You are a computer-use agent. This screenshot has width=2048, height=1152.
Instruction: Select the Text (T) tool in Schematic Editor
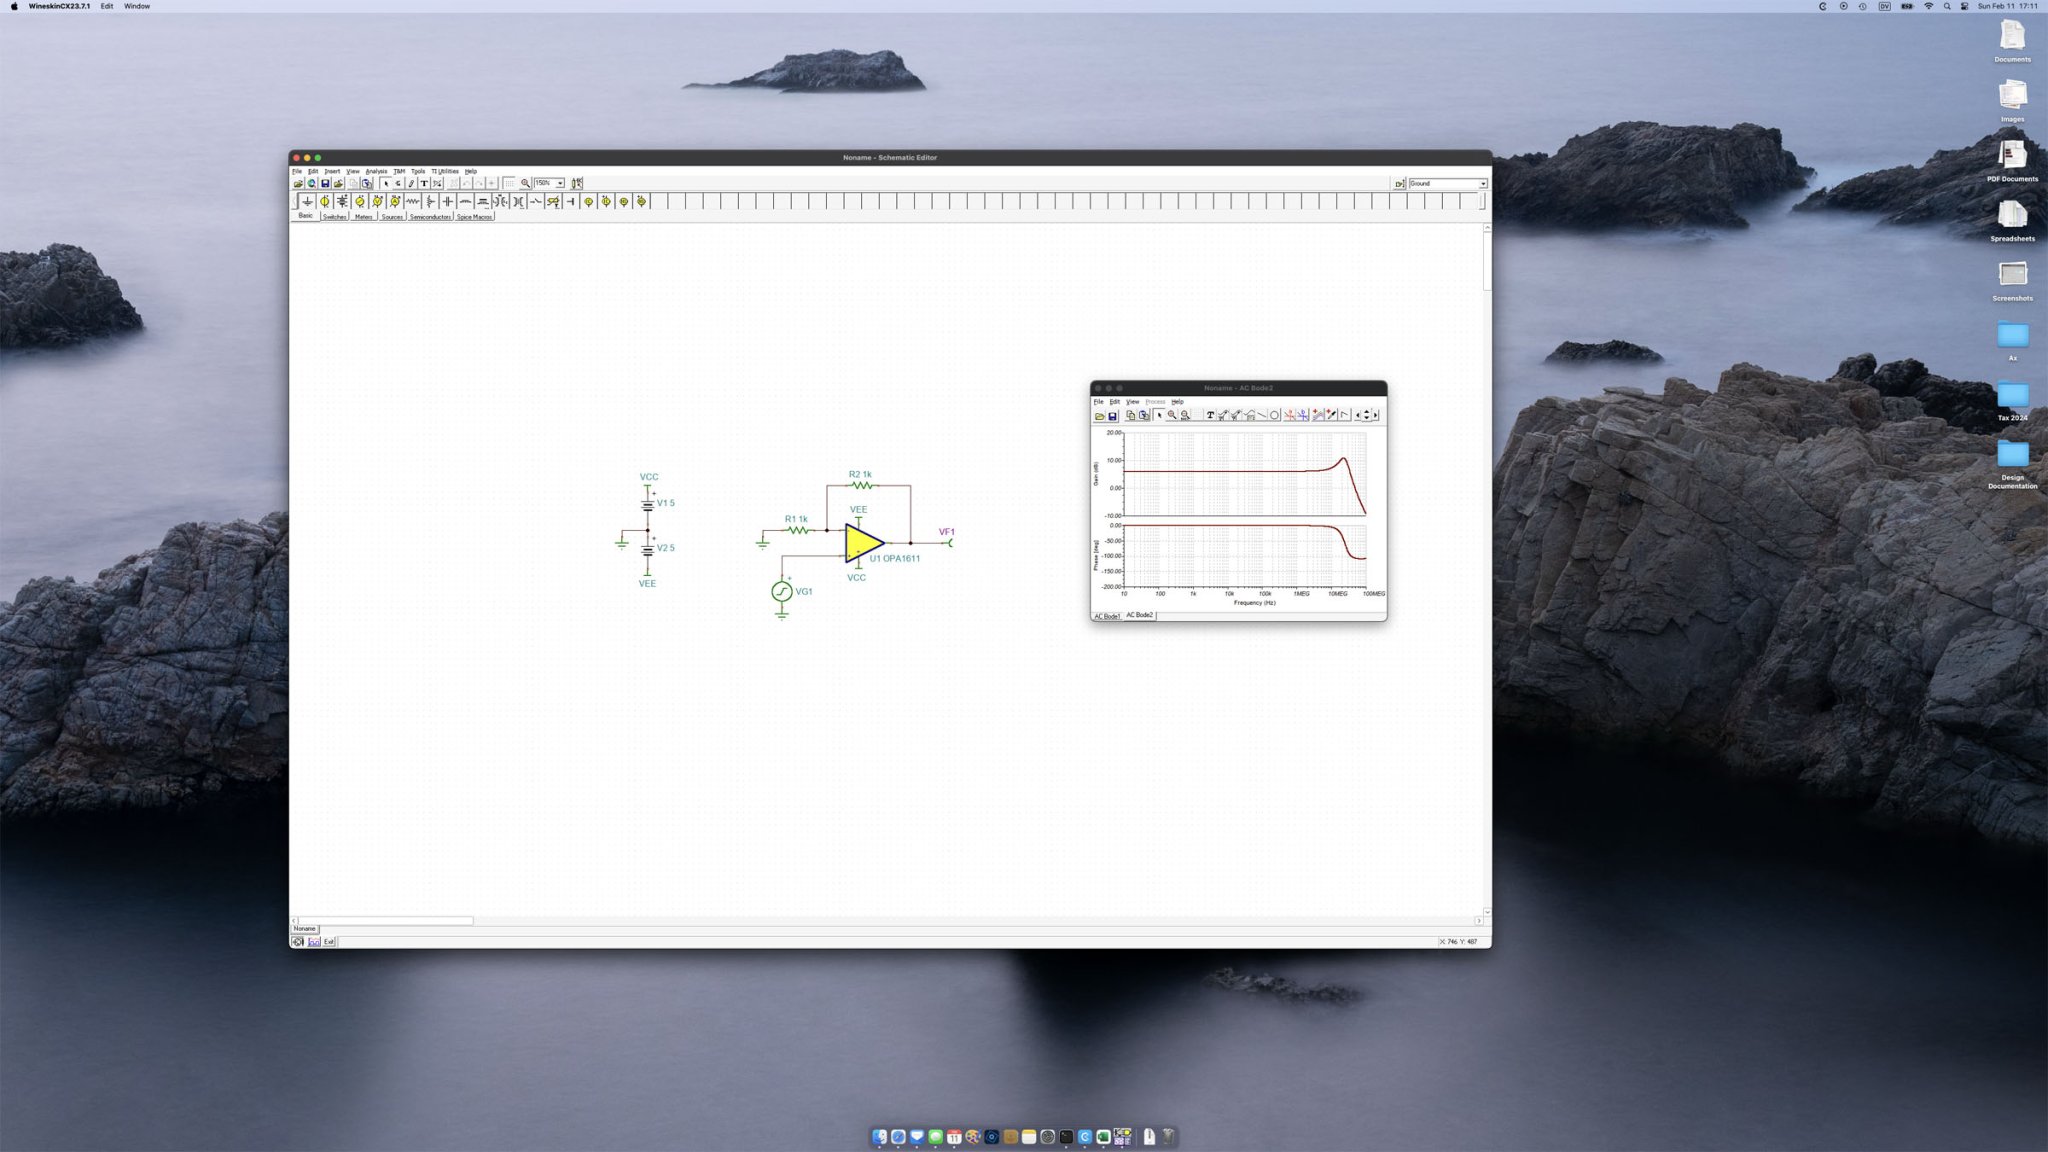[424, 183]
